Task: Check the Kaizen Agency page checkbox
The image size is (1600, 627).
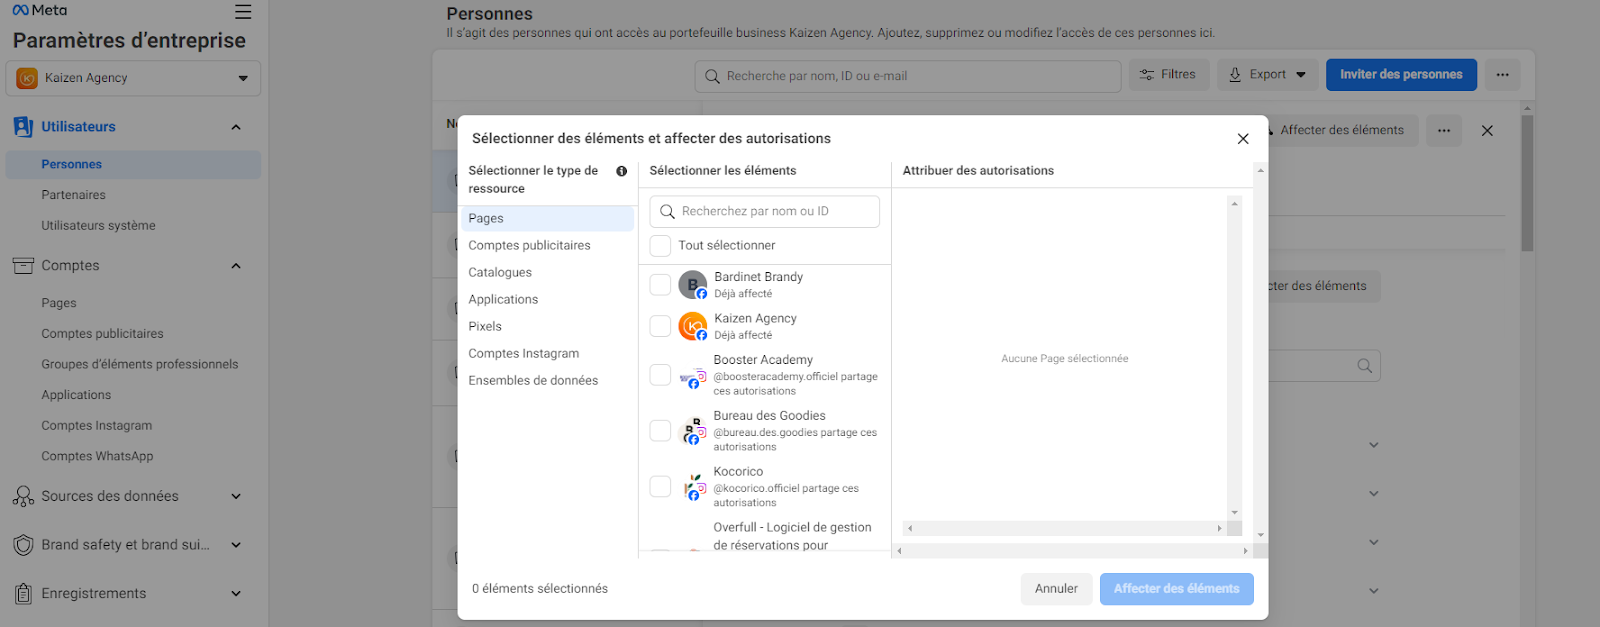Action: pos(660,326)
